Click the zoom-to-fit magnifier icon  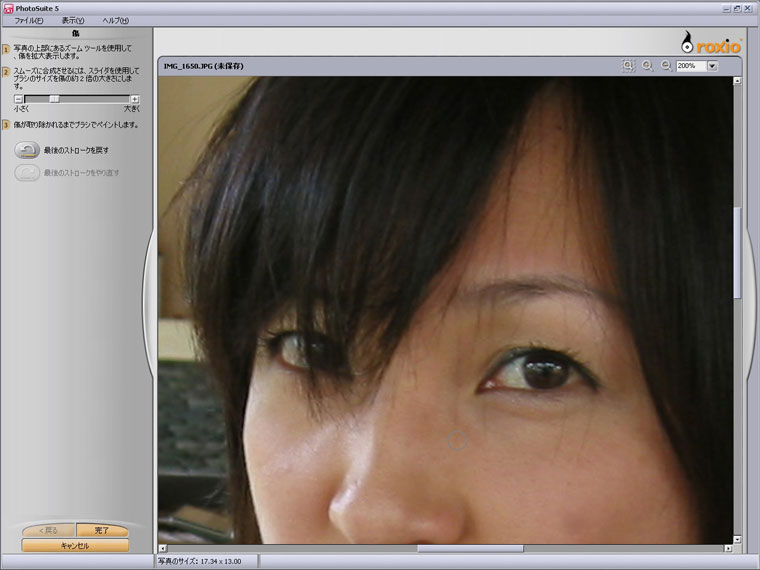628,66
